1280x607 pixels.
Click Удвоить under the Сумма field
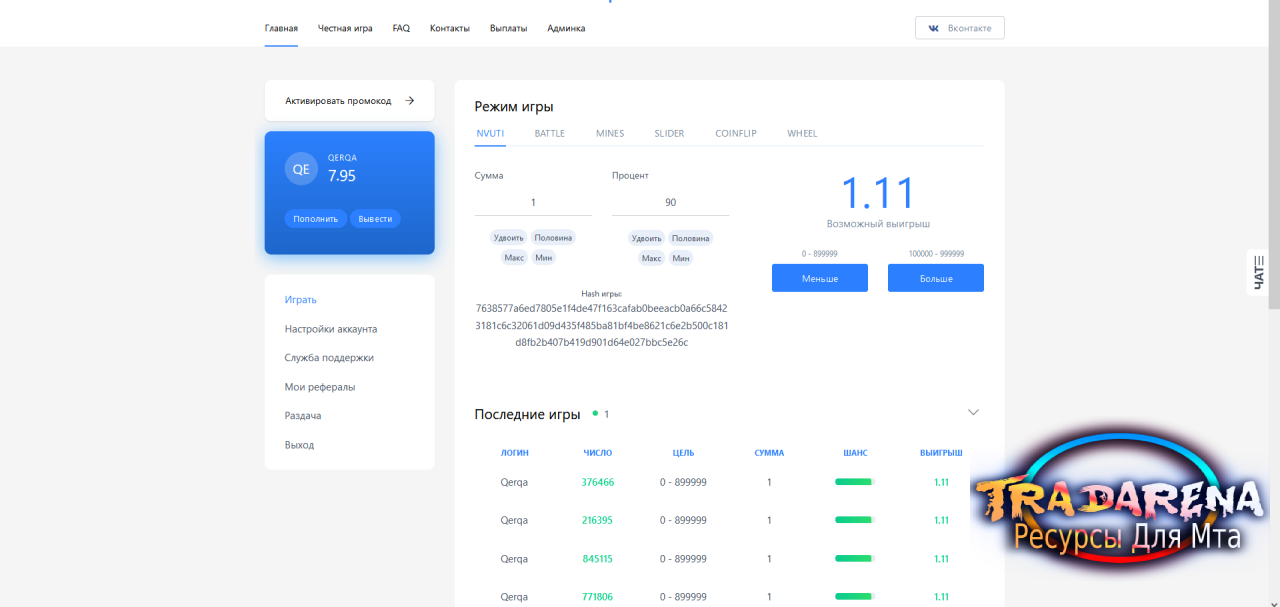(x=508, y=238)
